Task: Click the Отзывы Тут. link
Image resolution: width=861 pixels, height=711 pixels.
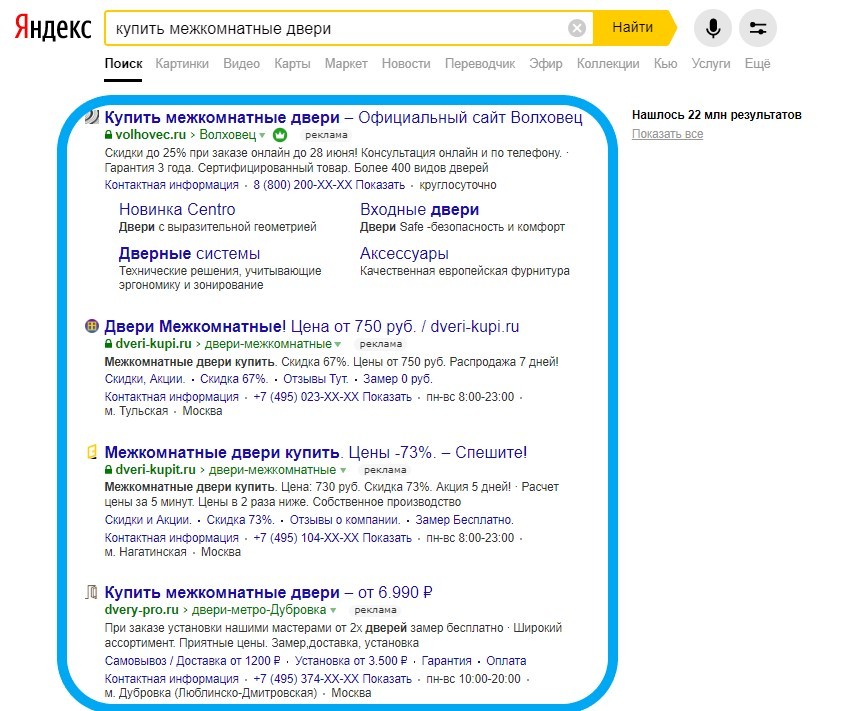Action: 316,379
